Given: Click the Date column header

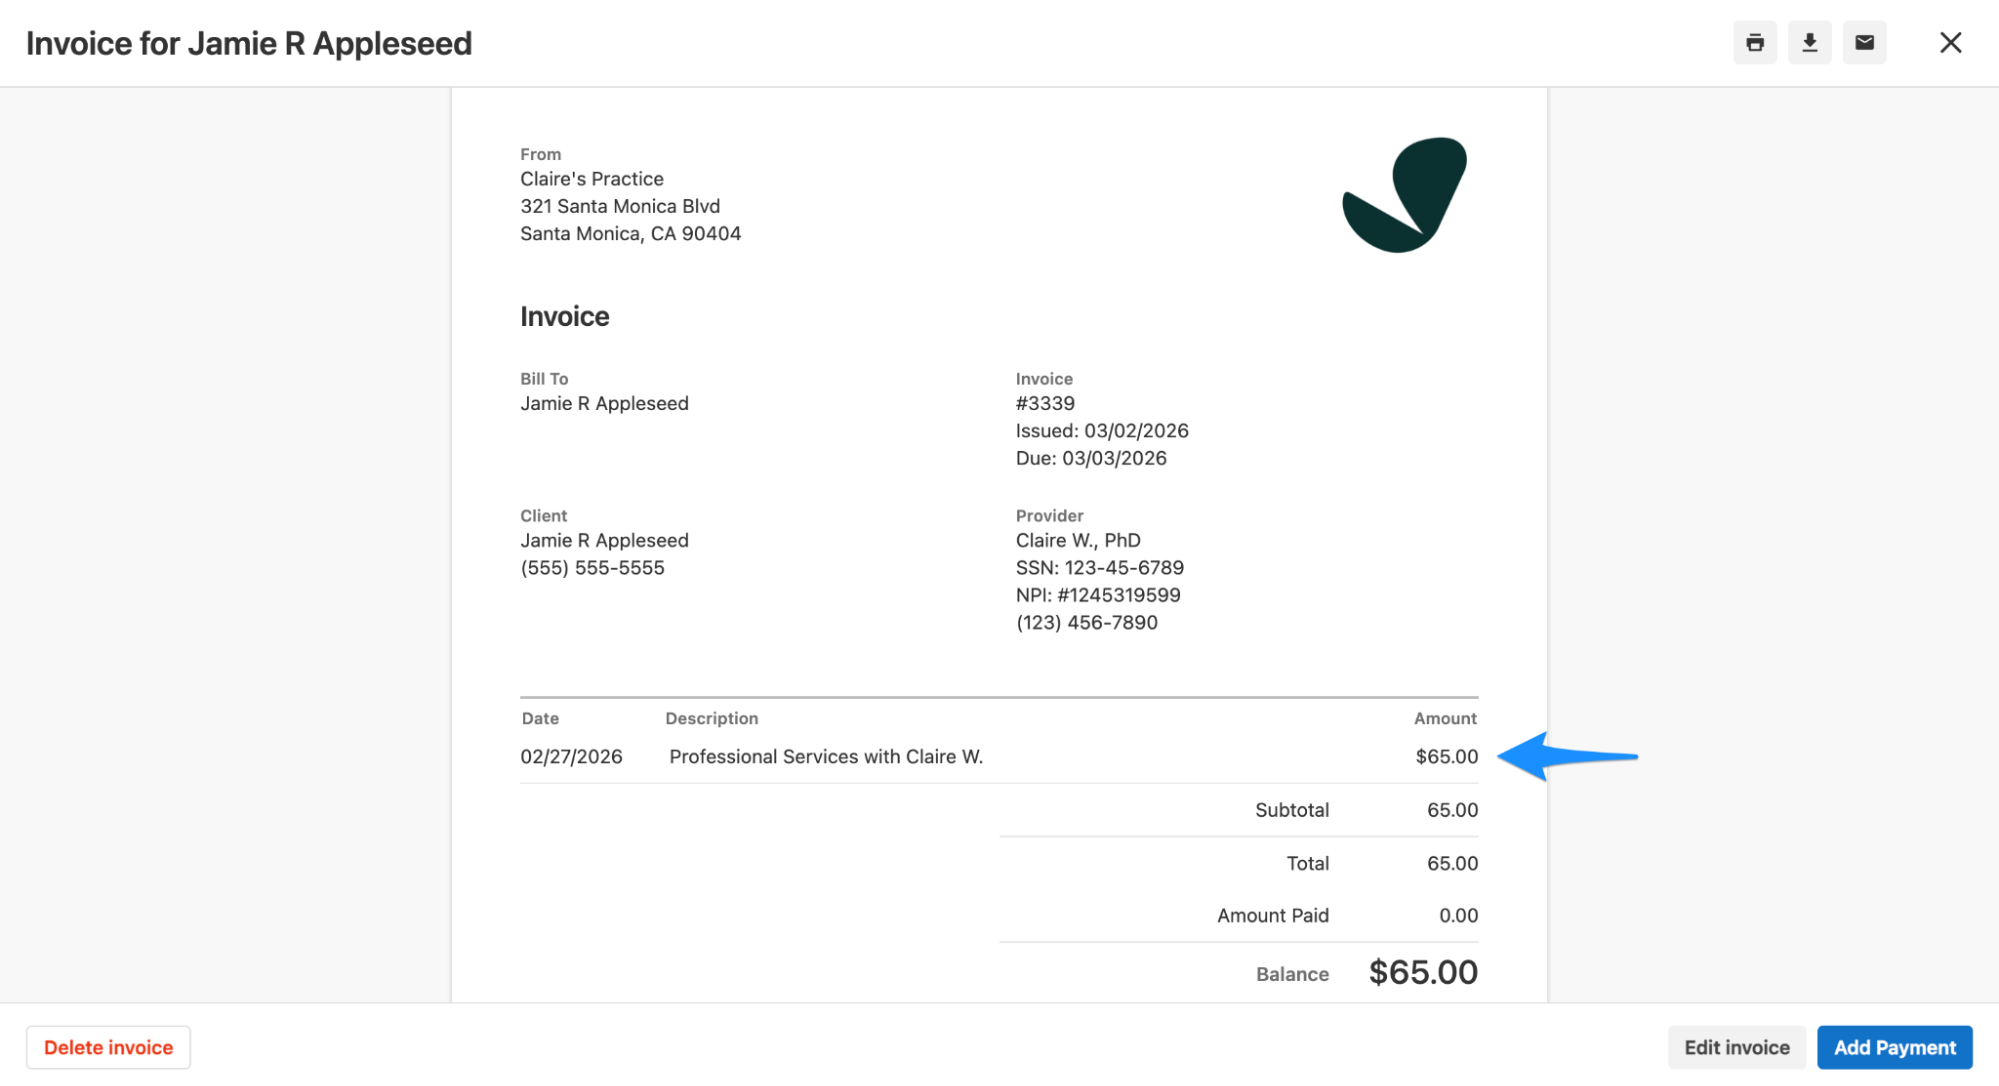Looking at the screenshot, I should coord(540,718).
